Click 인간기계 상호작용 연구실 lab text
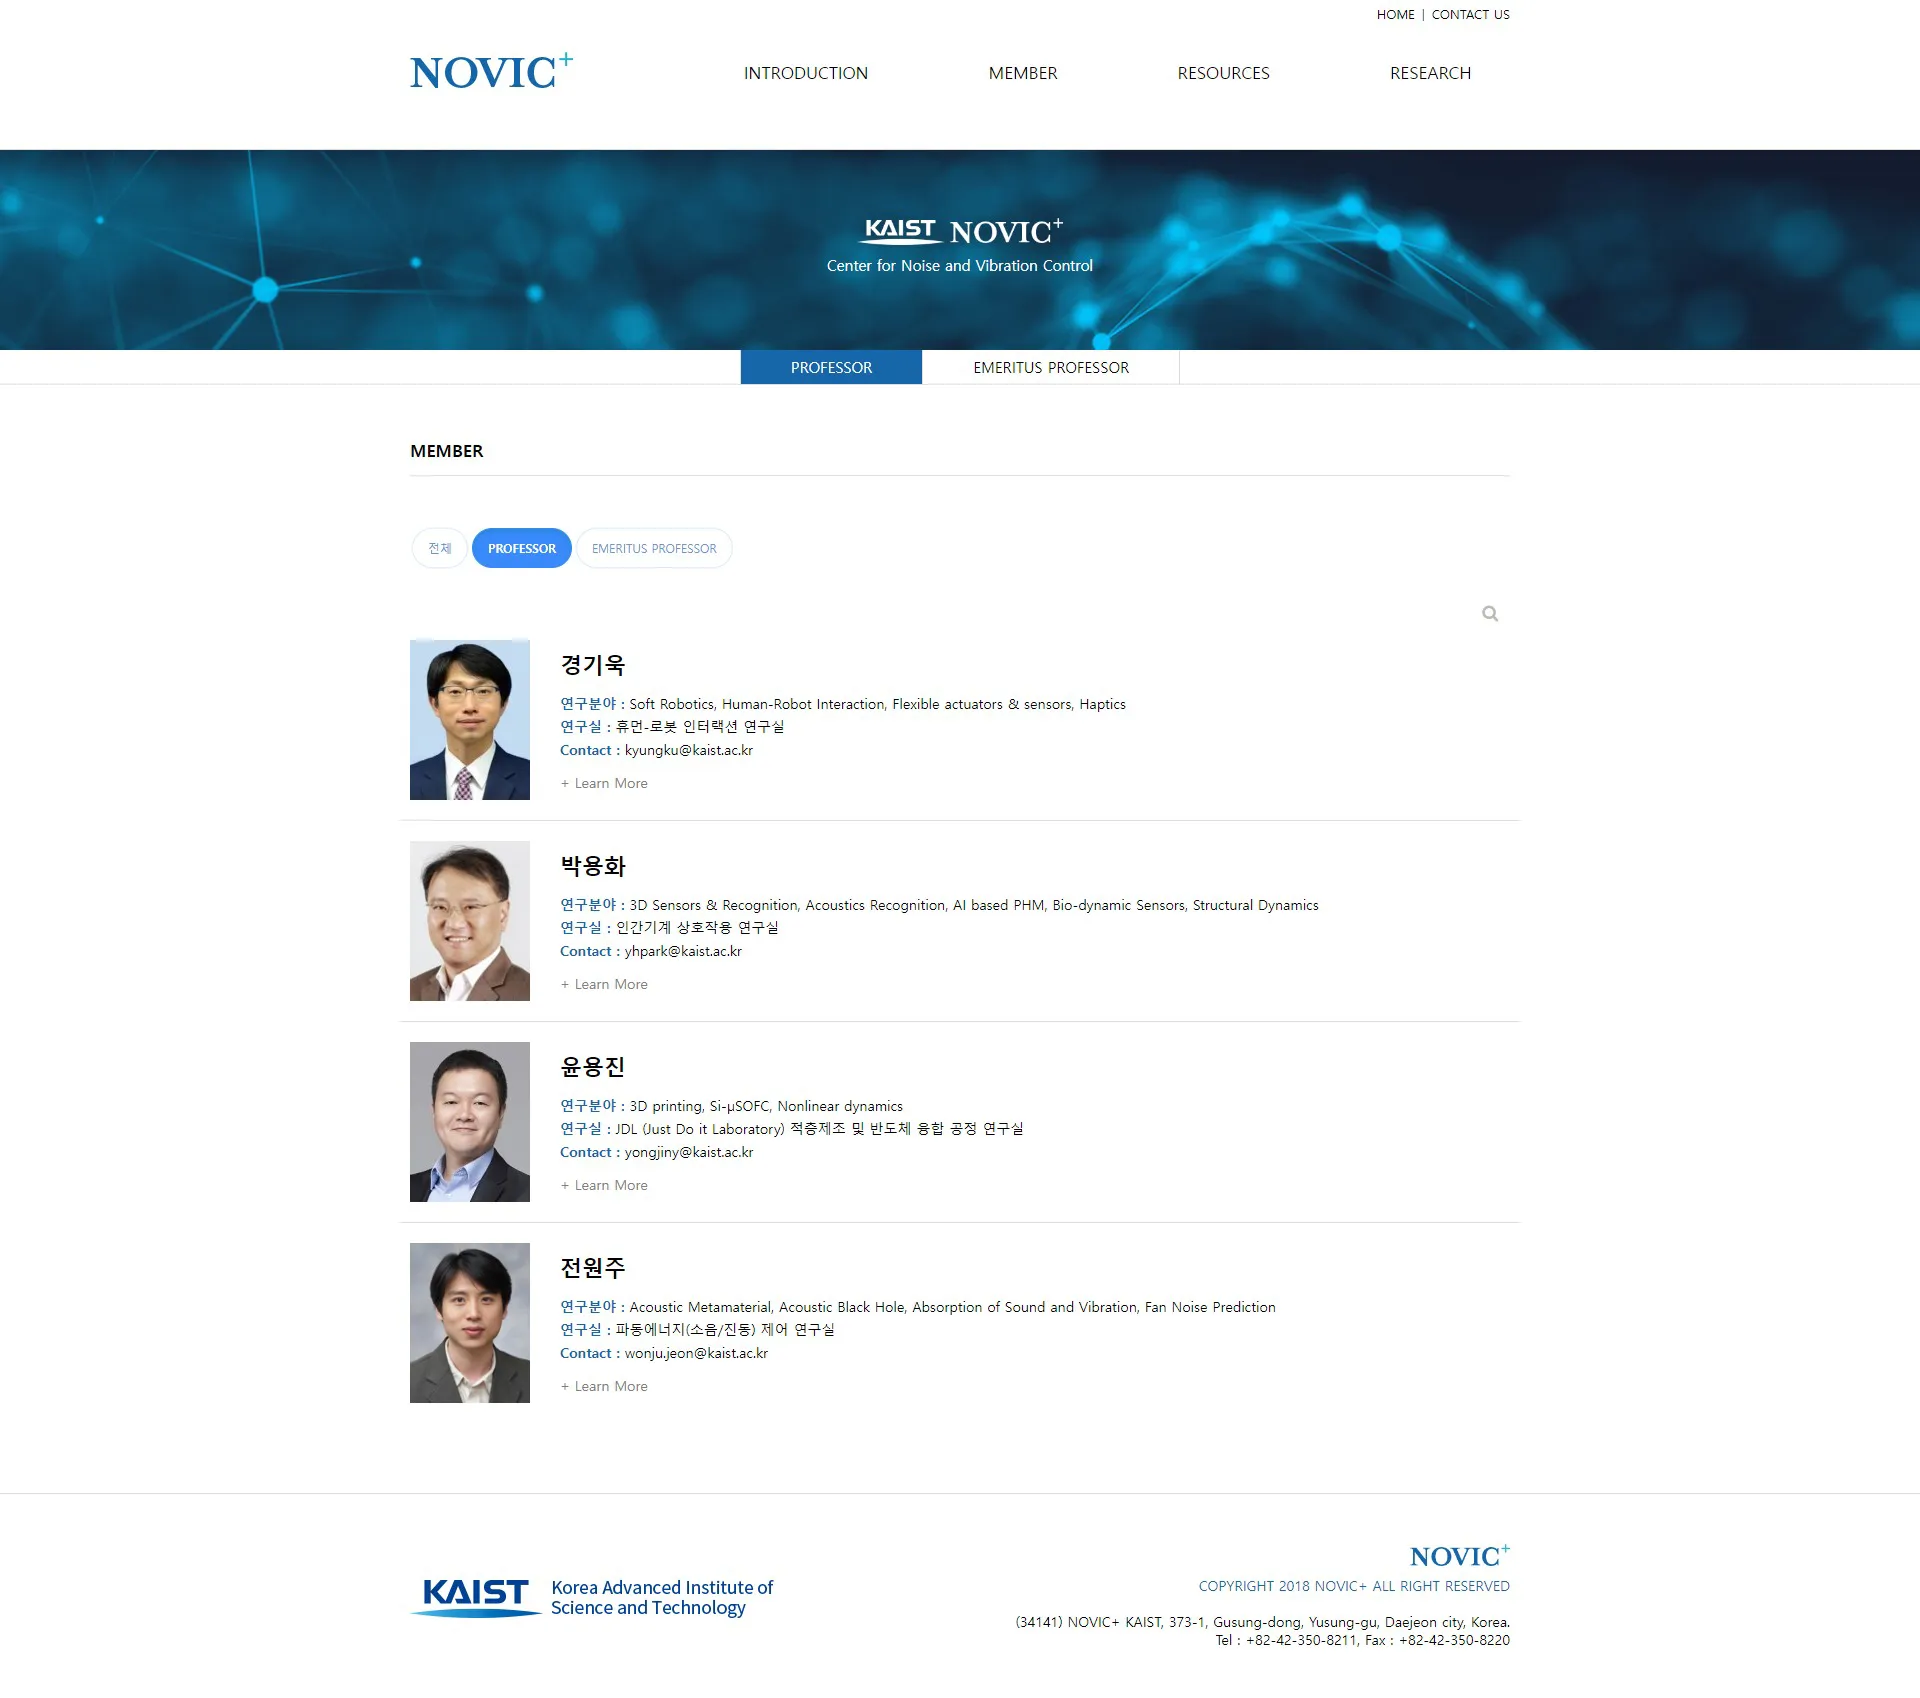Screen dimensions: 1920x1698 coord(697,928)
